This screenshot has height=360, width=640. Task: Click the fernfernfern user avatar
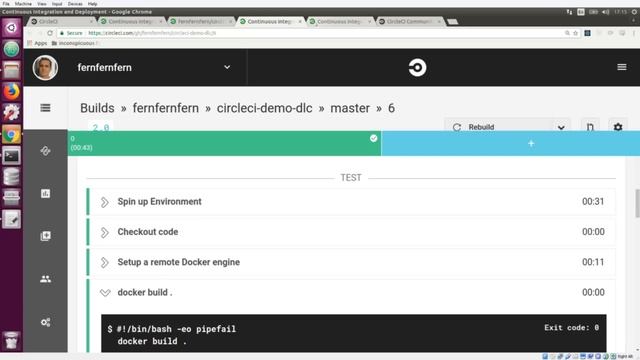pyautogui.click(x=45, y=67)
